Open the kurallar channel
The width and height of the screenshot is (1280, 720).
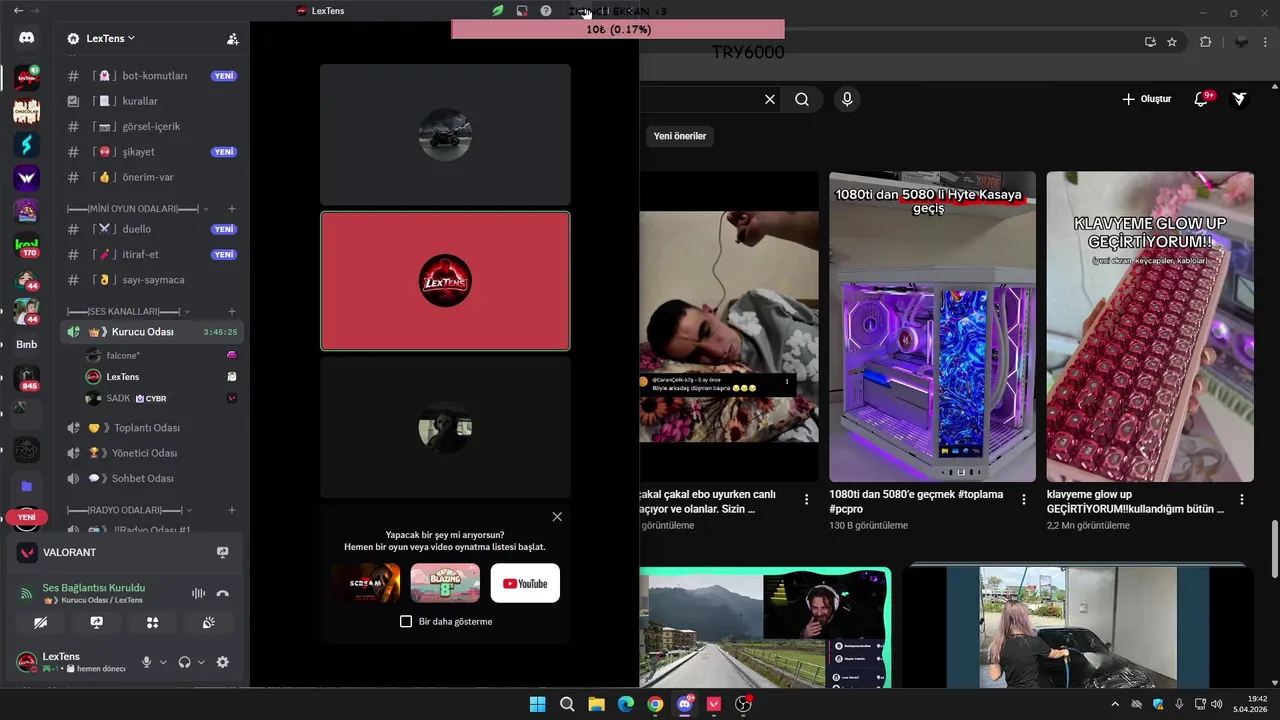[x=152, y=101]
